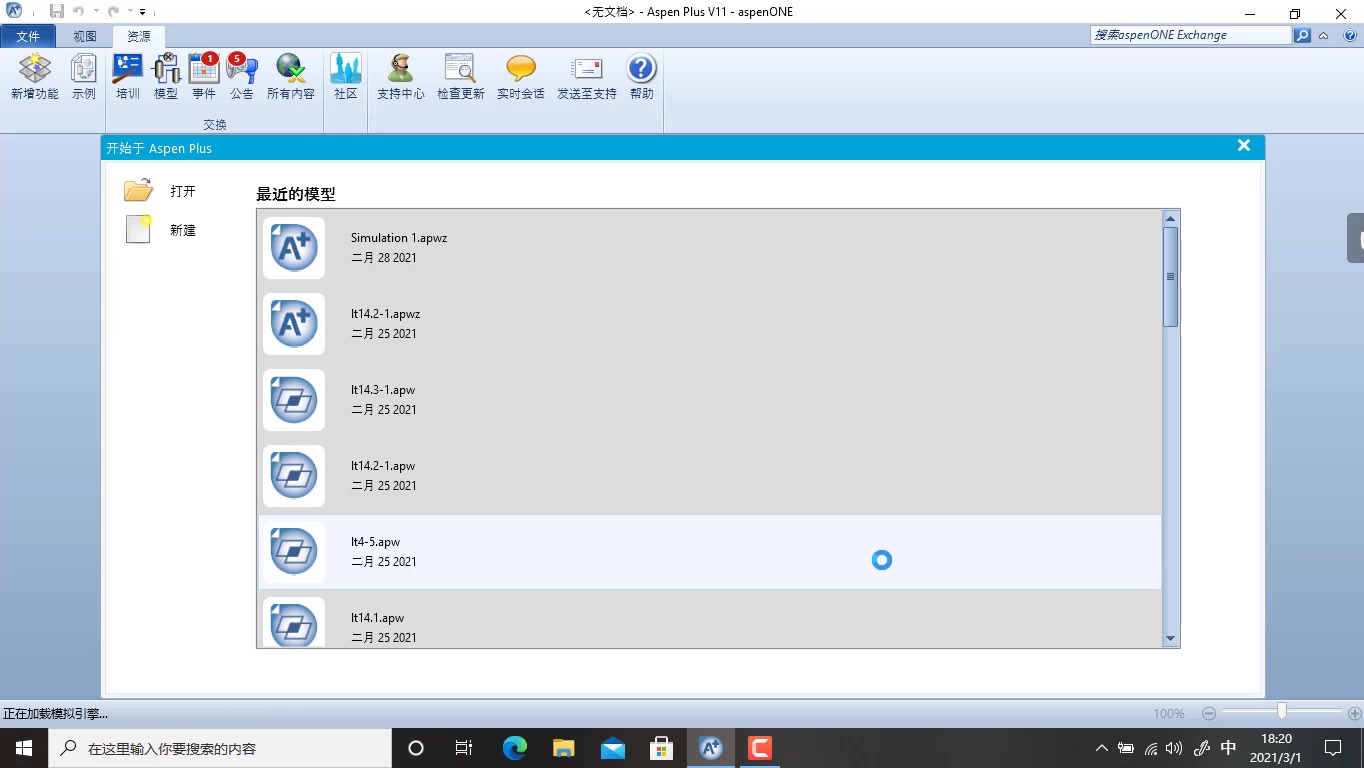
Task: Open lt14.1.apw recent model
Action: coord(710,620)
